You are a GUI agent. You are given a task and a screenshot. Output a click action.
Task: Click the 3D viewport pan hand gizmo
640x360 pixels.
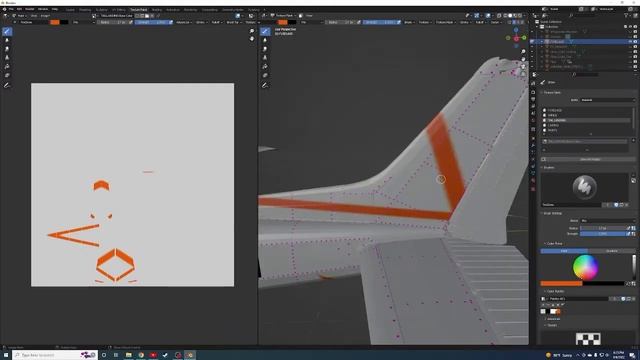[523, 59]
